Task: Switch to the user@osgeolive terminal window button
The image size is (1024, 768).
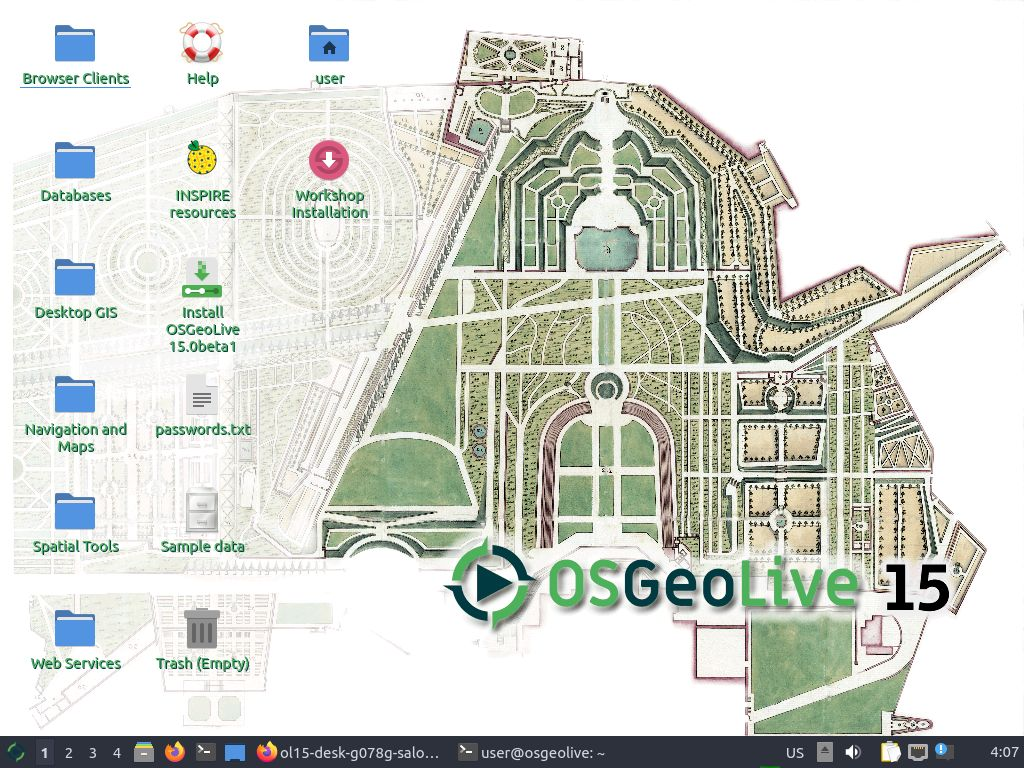Action: click(532, 753)
